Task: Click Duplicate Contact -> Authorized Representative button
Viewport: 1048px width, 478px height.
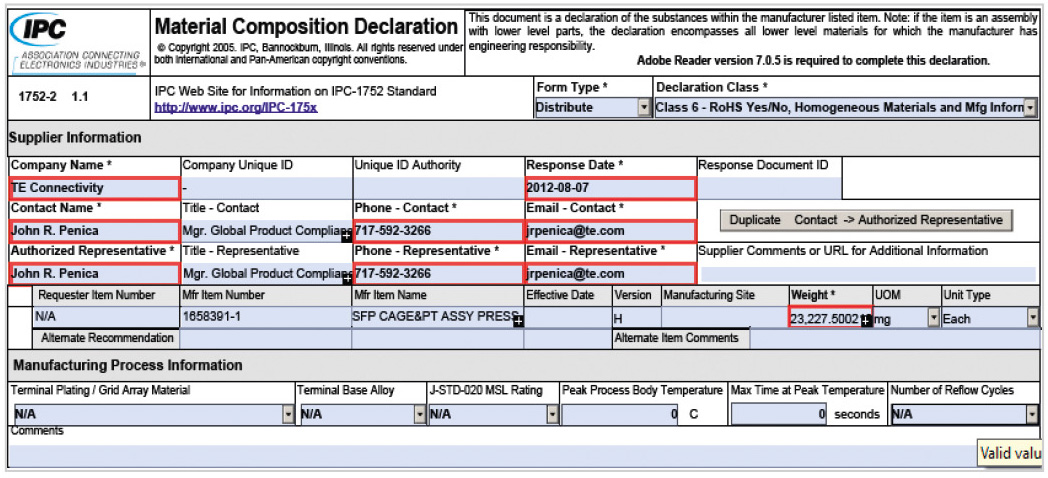Action: 866,220
